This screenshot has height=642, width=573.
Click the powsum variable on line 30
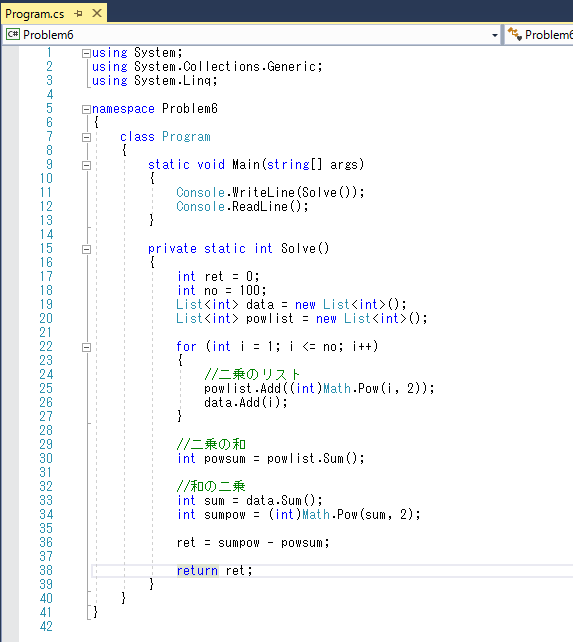[x=225, y=459]
